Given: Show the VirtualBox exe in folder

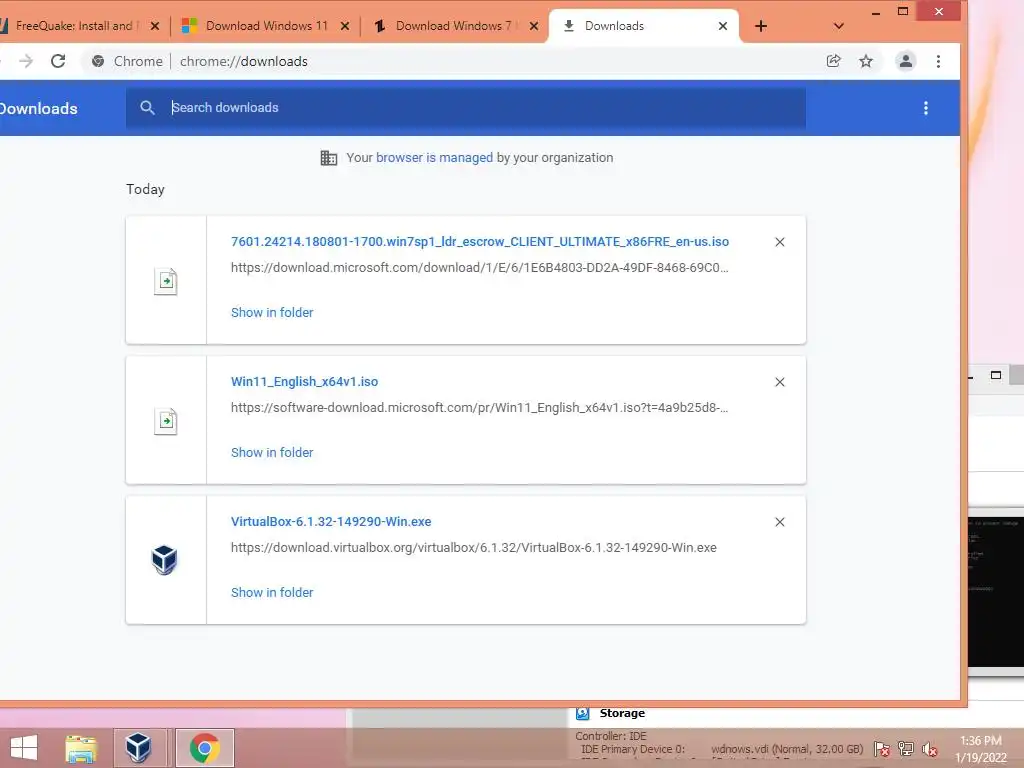Looking at the screenshot, I should coord(272,592).
